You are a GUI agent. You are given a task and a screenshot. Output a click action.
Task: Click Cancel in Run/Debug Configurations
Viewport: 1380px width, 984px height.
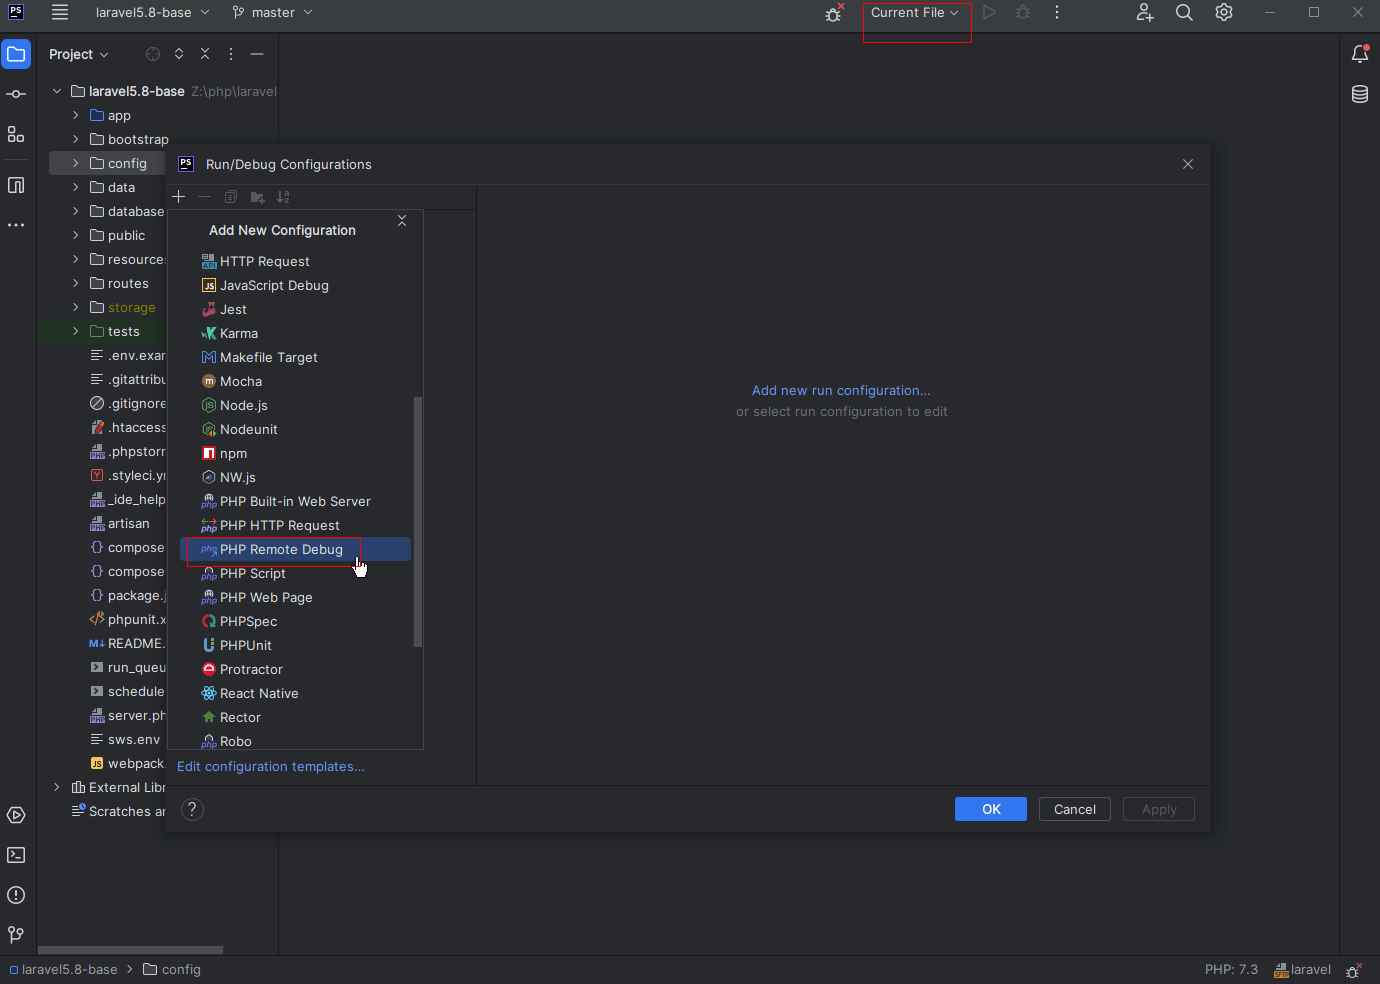1075,809
